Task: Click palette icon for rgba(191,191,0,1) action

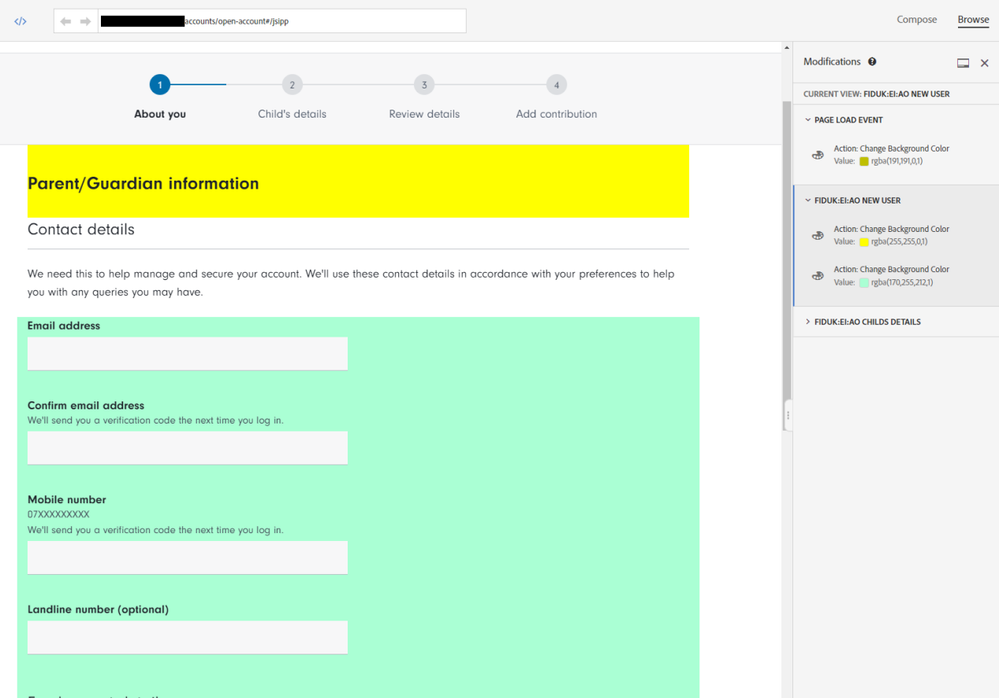Action: [818, 155]
